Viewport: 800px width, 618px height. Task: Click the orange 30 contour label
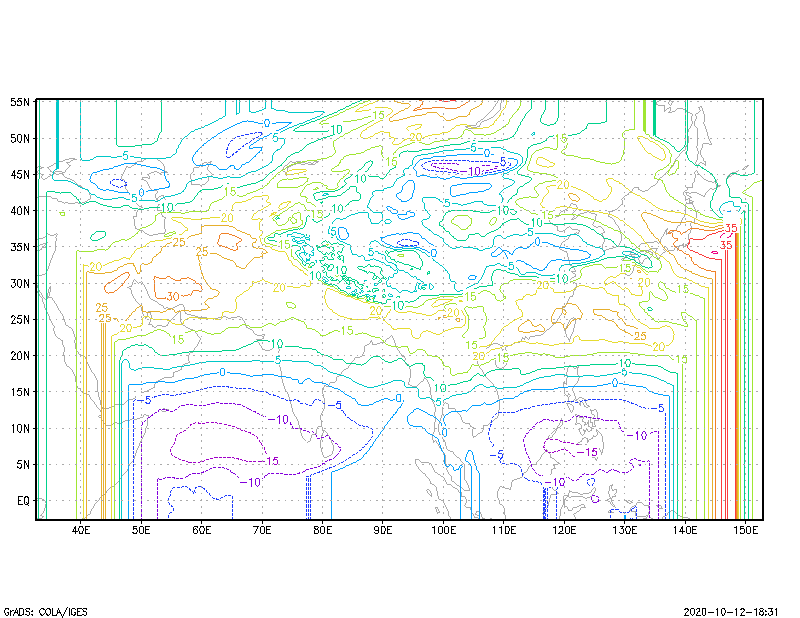173,296
